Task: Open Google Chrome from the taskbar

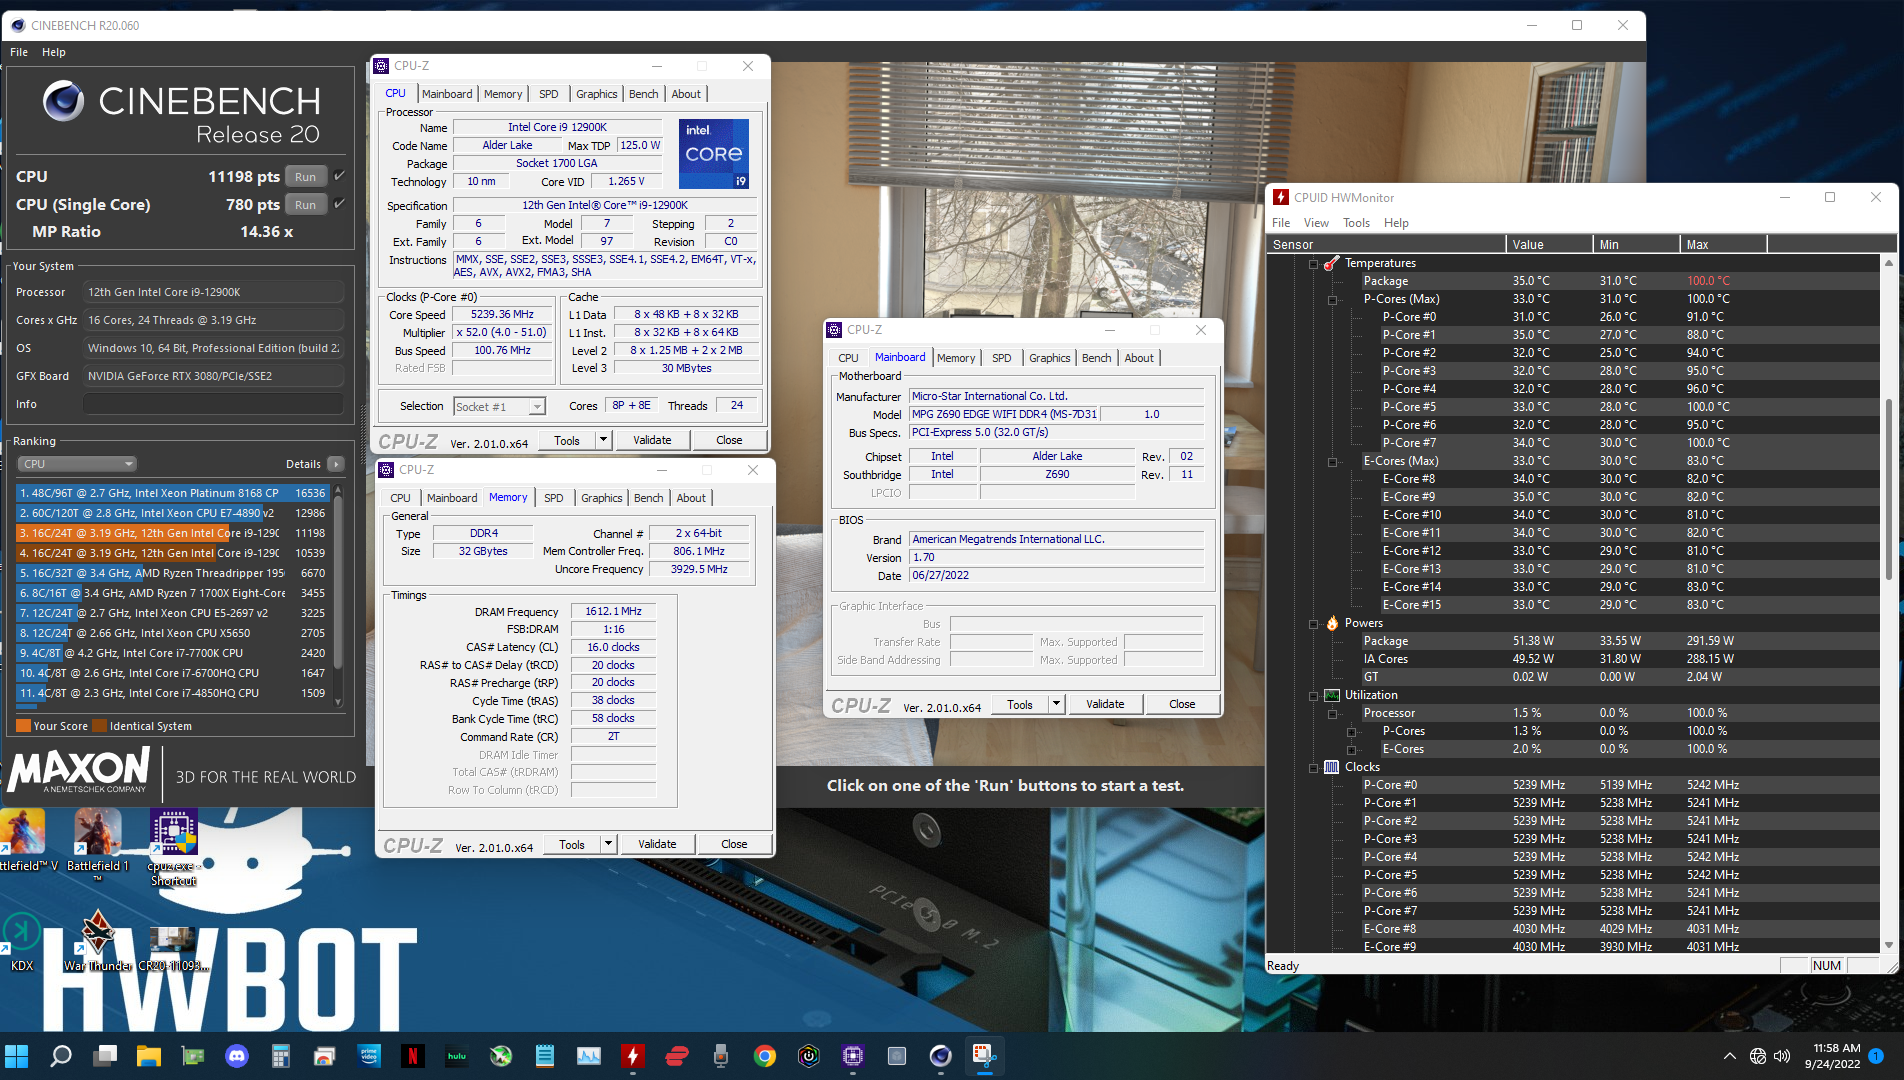Action: click(764, 1056)
